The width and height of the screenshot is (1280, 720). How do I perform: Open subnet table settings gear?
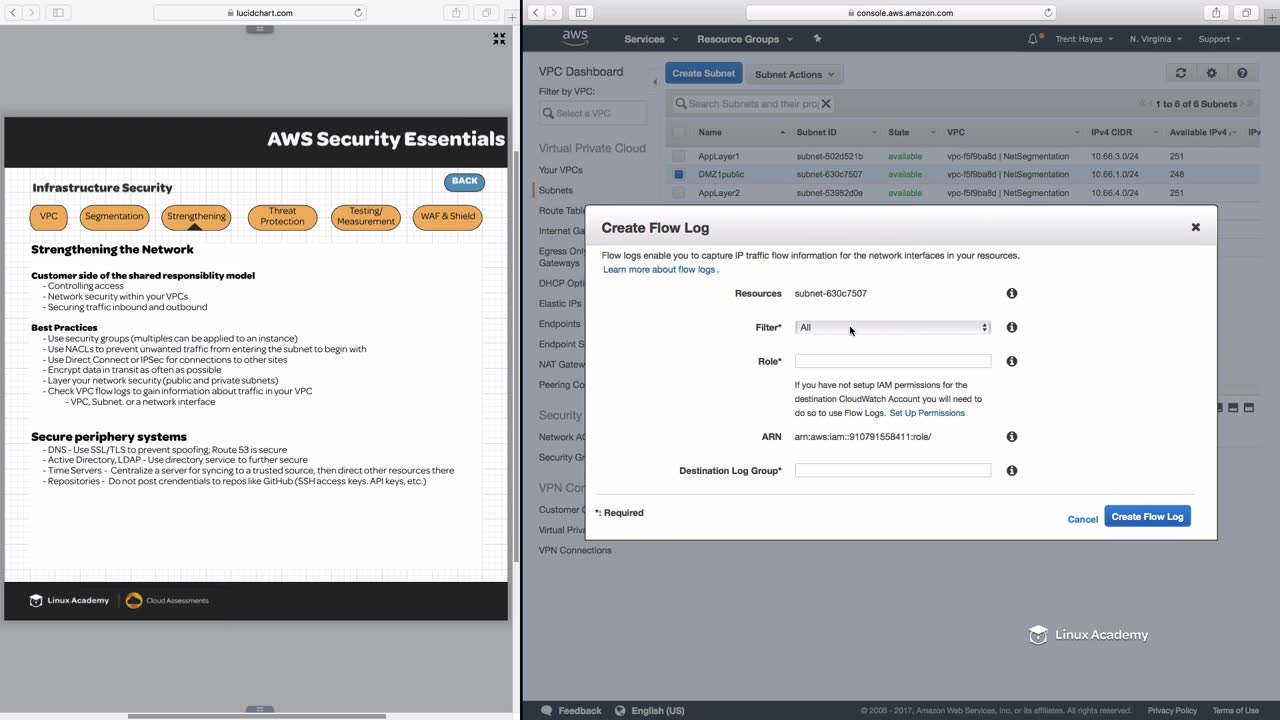(1212, 73)
